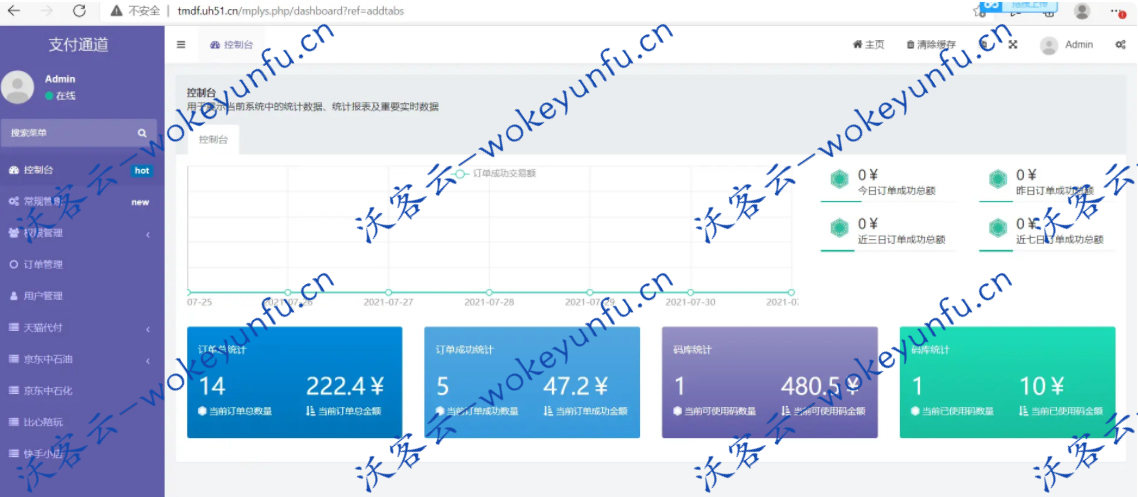The image size is (1138, 497).
Task: Open 控制台 in the sidebar
Action: coord(82,171)
